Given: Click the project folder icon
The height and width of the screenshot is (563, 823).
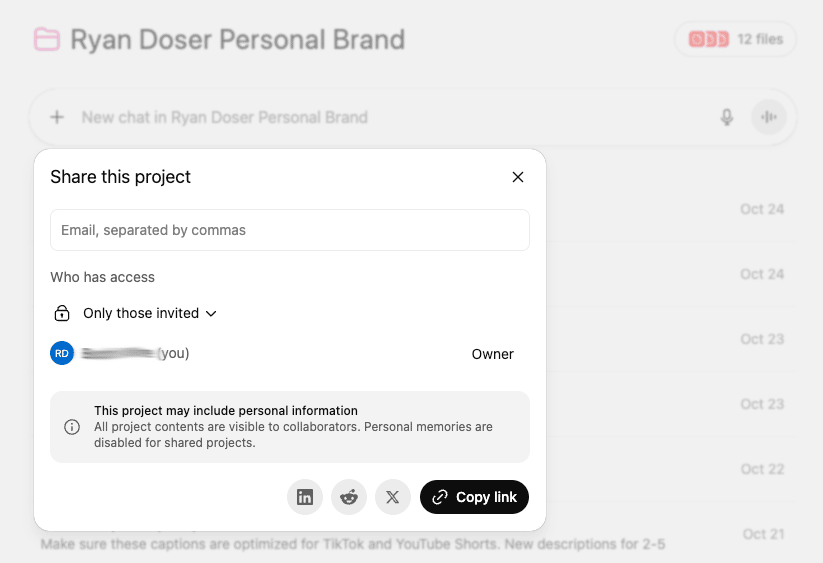Looking at the screenshot, I should pos(46,40).
